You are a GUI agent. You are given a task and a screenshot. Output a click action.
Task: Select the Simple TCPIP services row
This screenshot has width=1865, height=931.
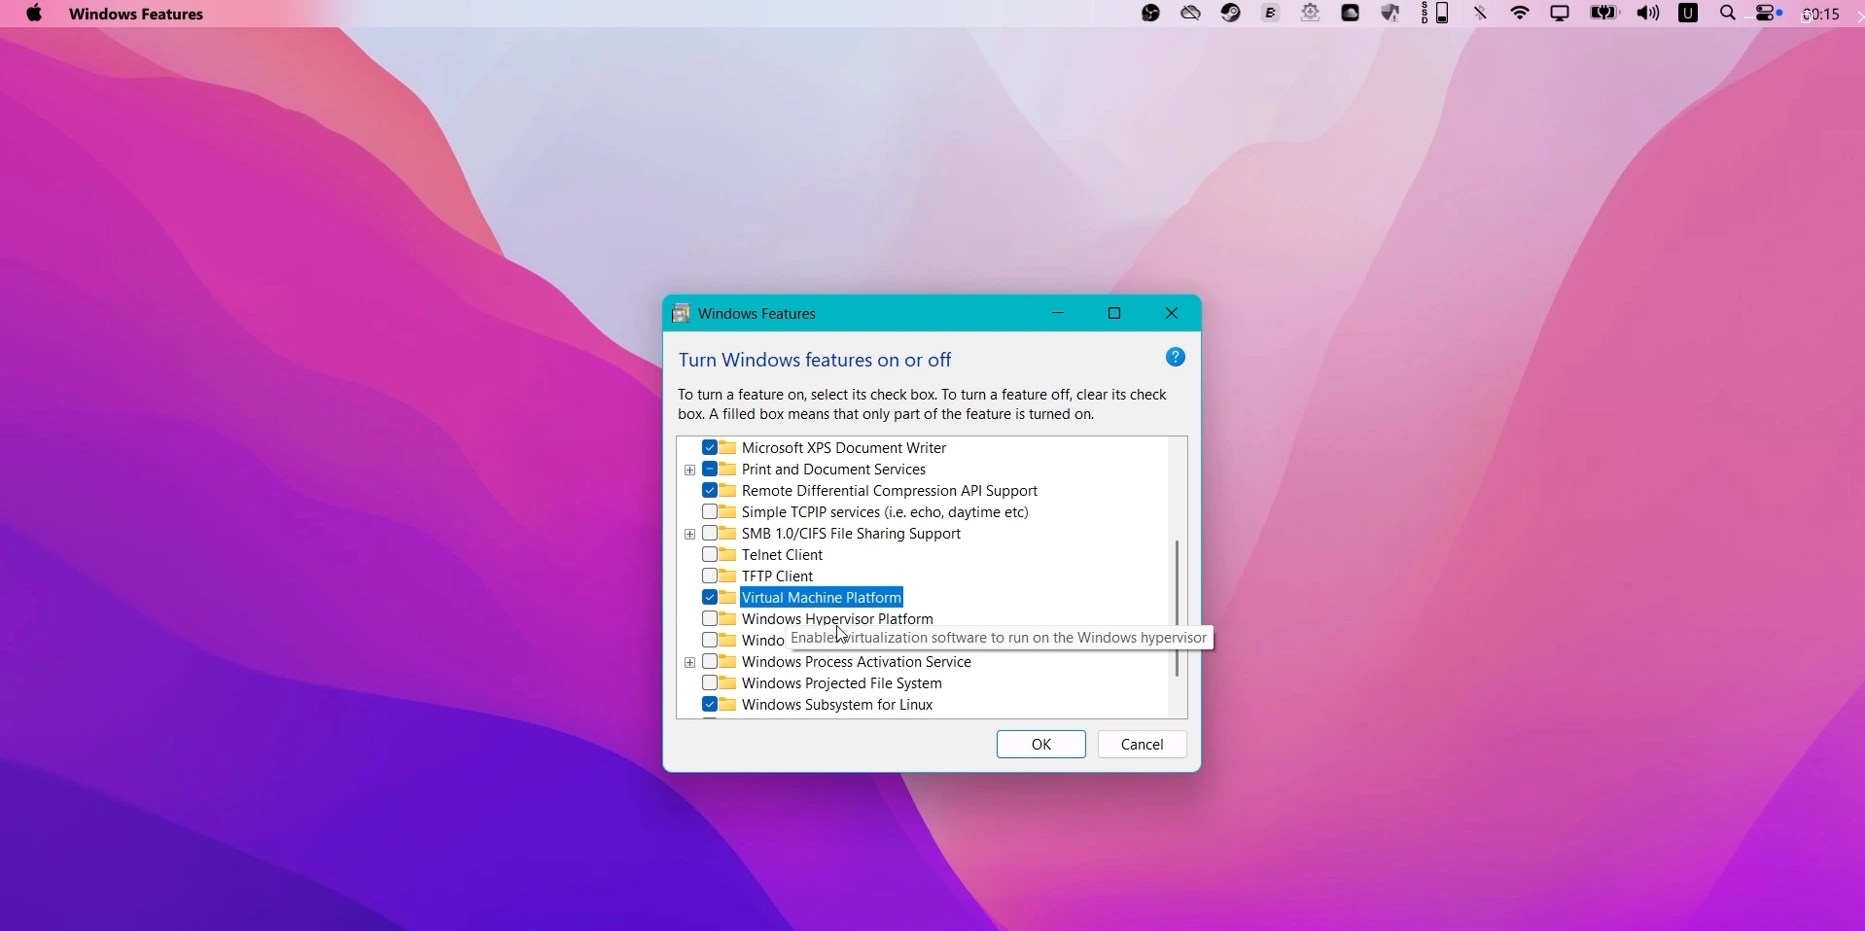tap(885, 512)
